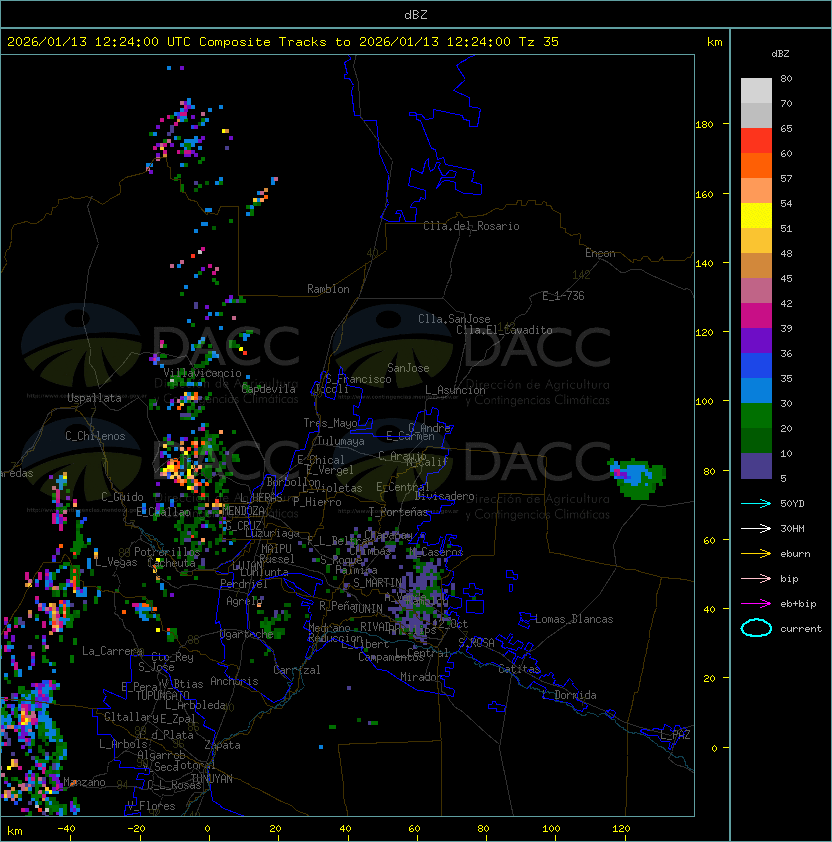Pick the royal blue 35–36 dBZ swatch
This screenshot has width=832, height=842.
point(756,366)
